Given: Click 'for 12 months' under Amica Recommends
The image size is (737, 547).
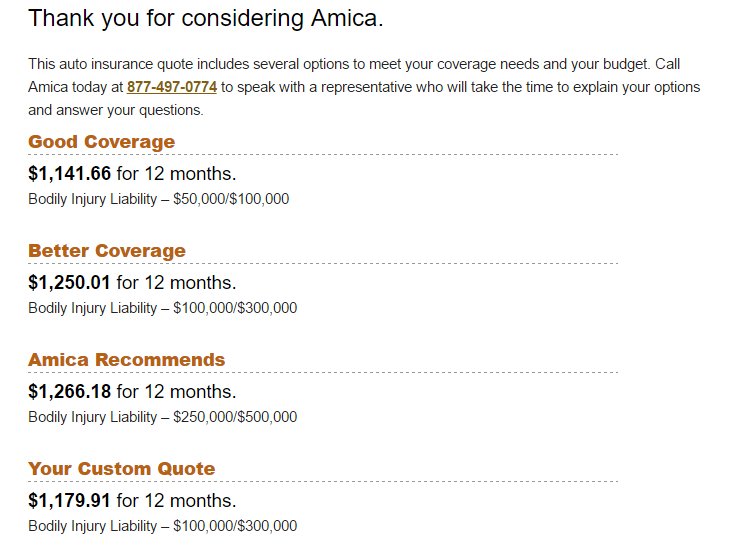Looking at the screenshot, I should [x=176, y=391].
